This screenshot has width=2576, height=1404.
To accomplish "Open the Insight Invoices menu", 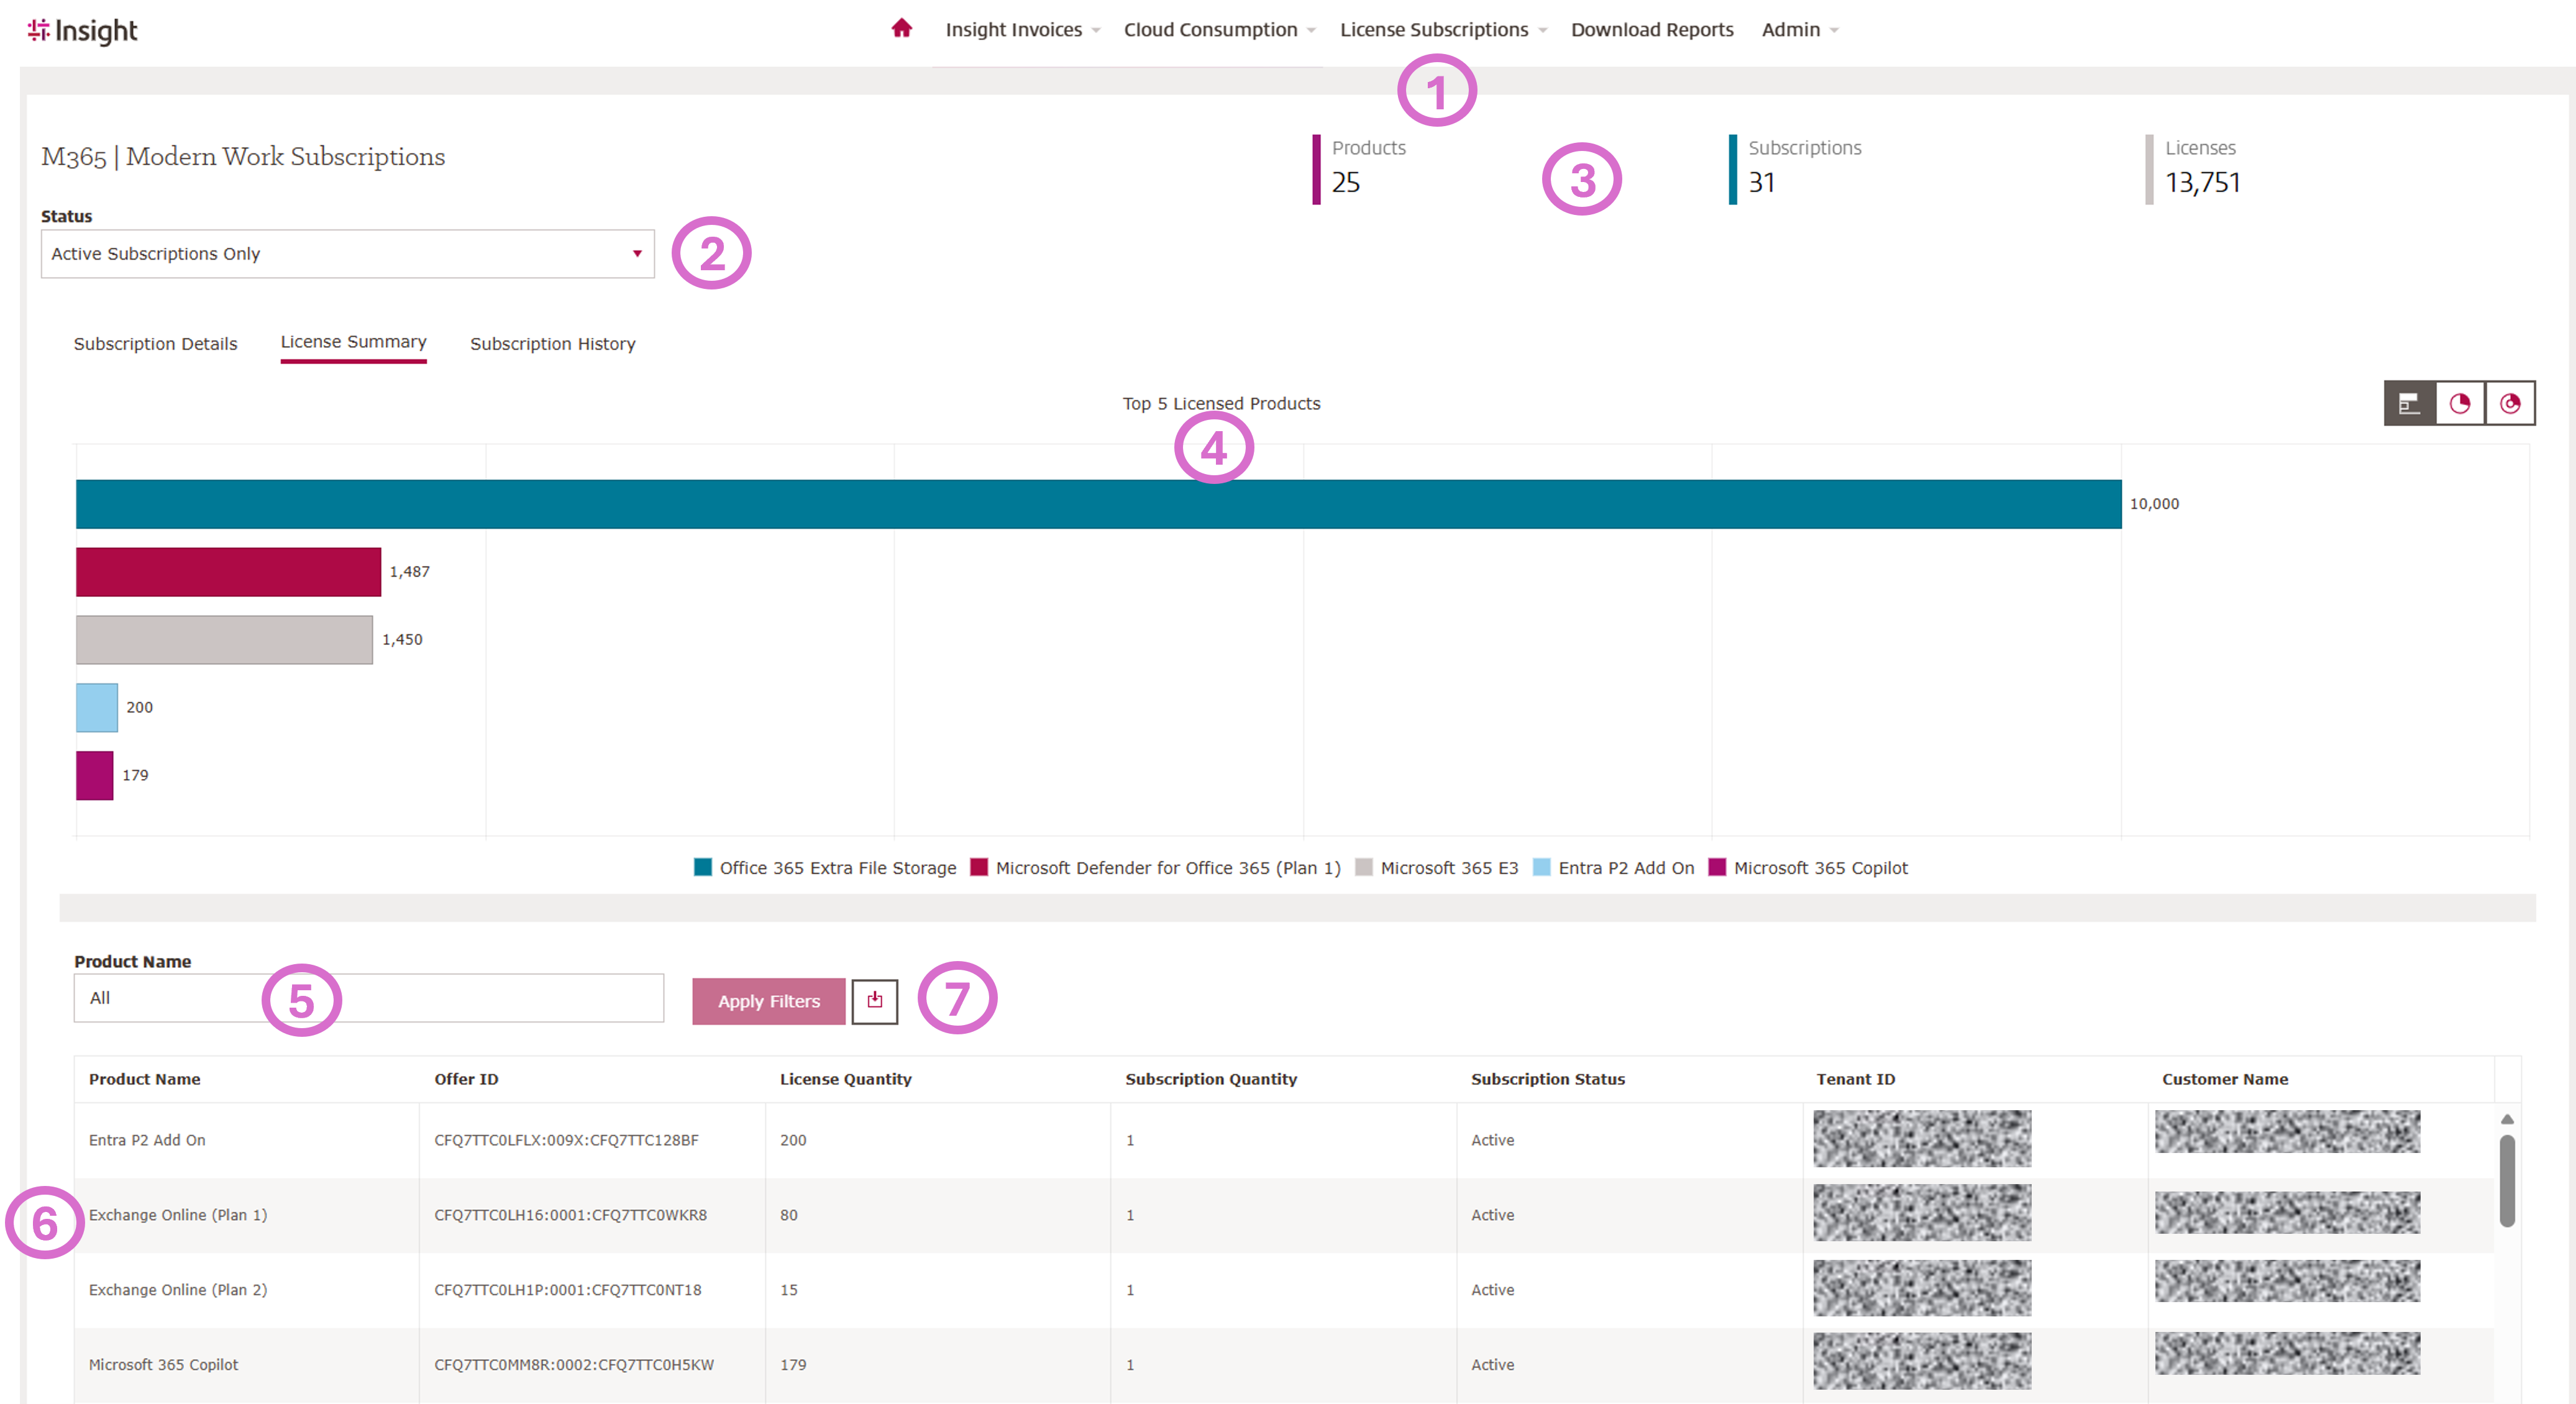I will pos(1022,30).
